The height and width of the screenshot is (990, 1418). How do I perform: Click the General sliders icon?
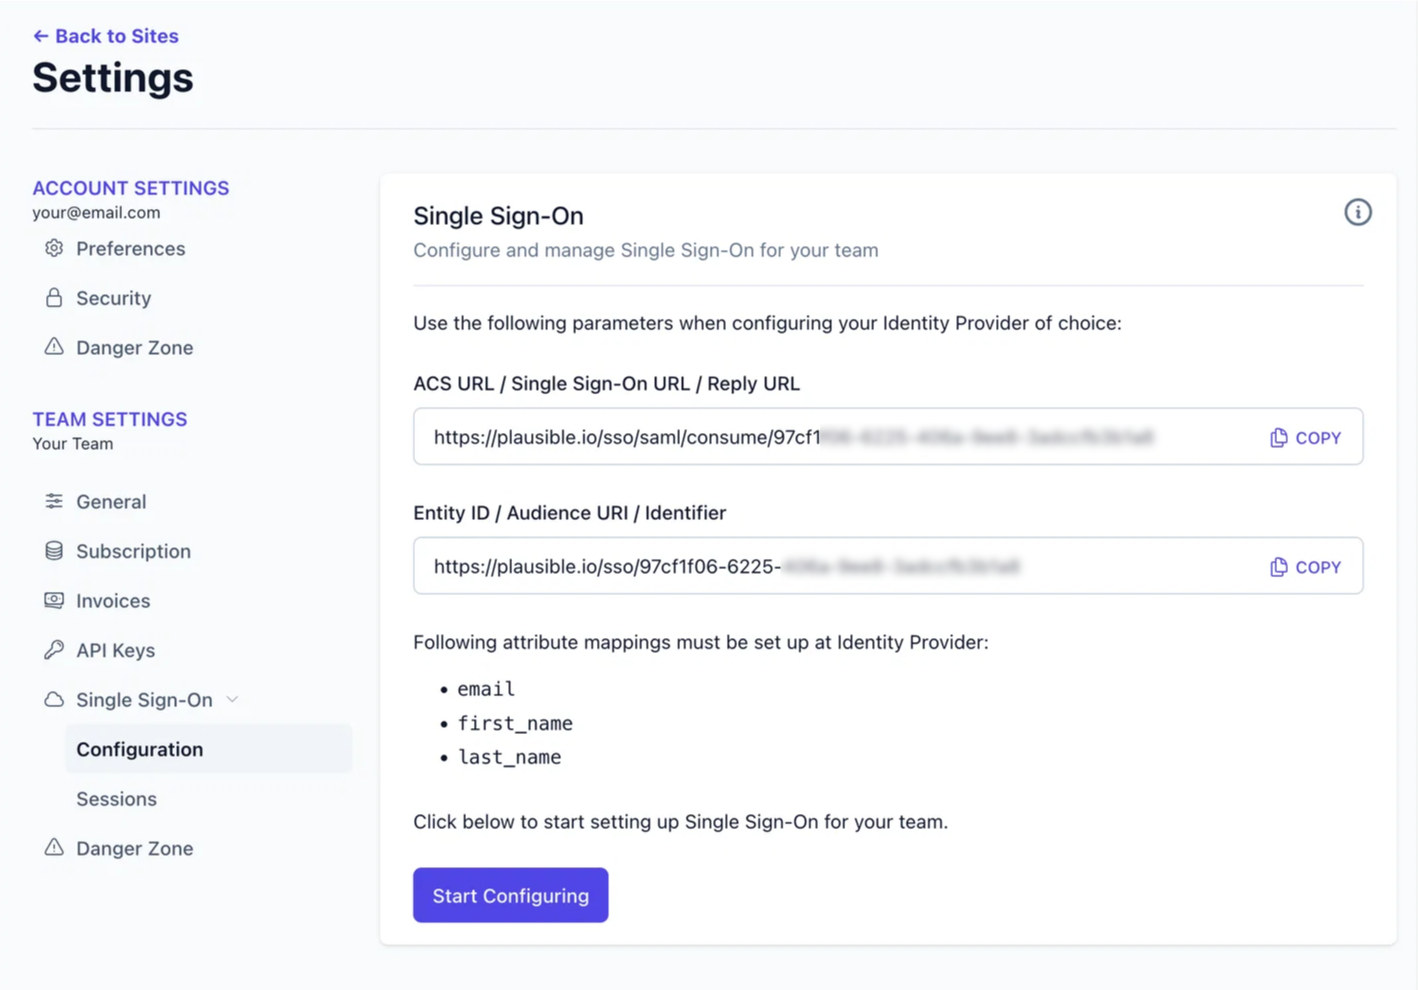click(54, 501)
